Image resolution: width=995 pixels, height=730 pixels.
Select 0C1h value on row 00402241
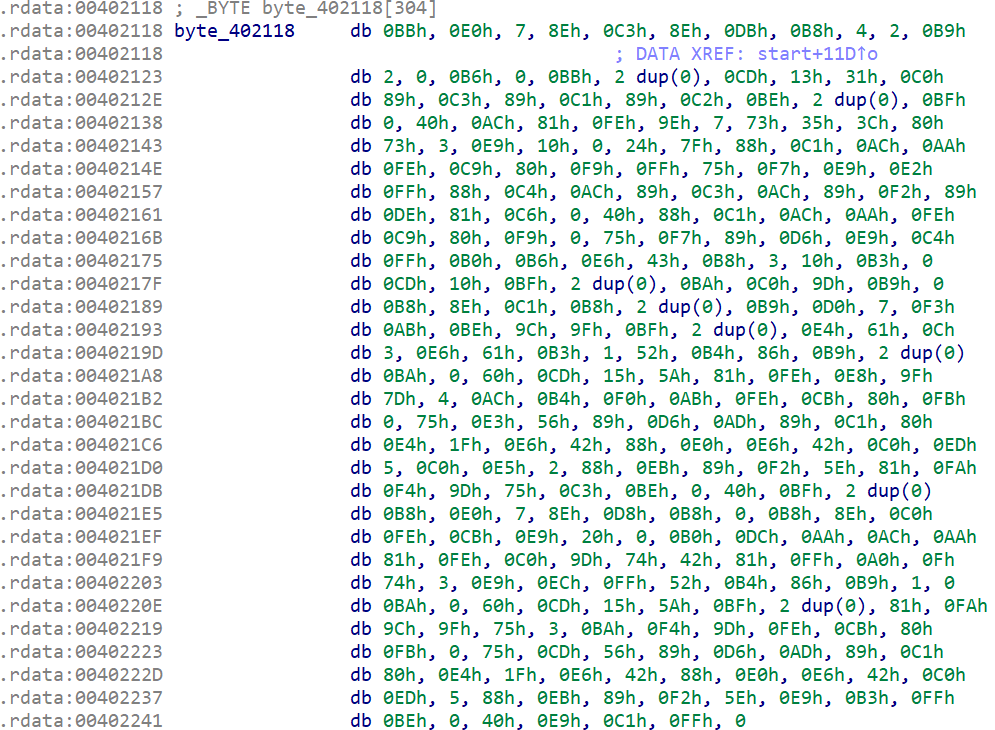tap(625, 721)
